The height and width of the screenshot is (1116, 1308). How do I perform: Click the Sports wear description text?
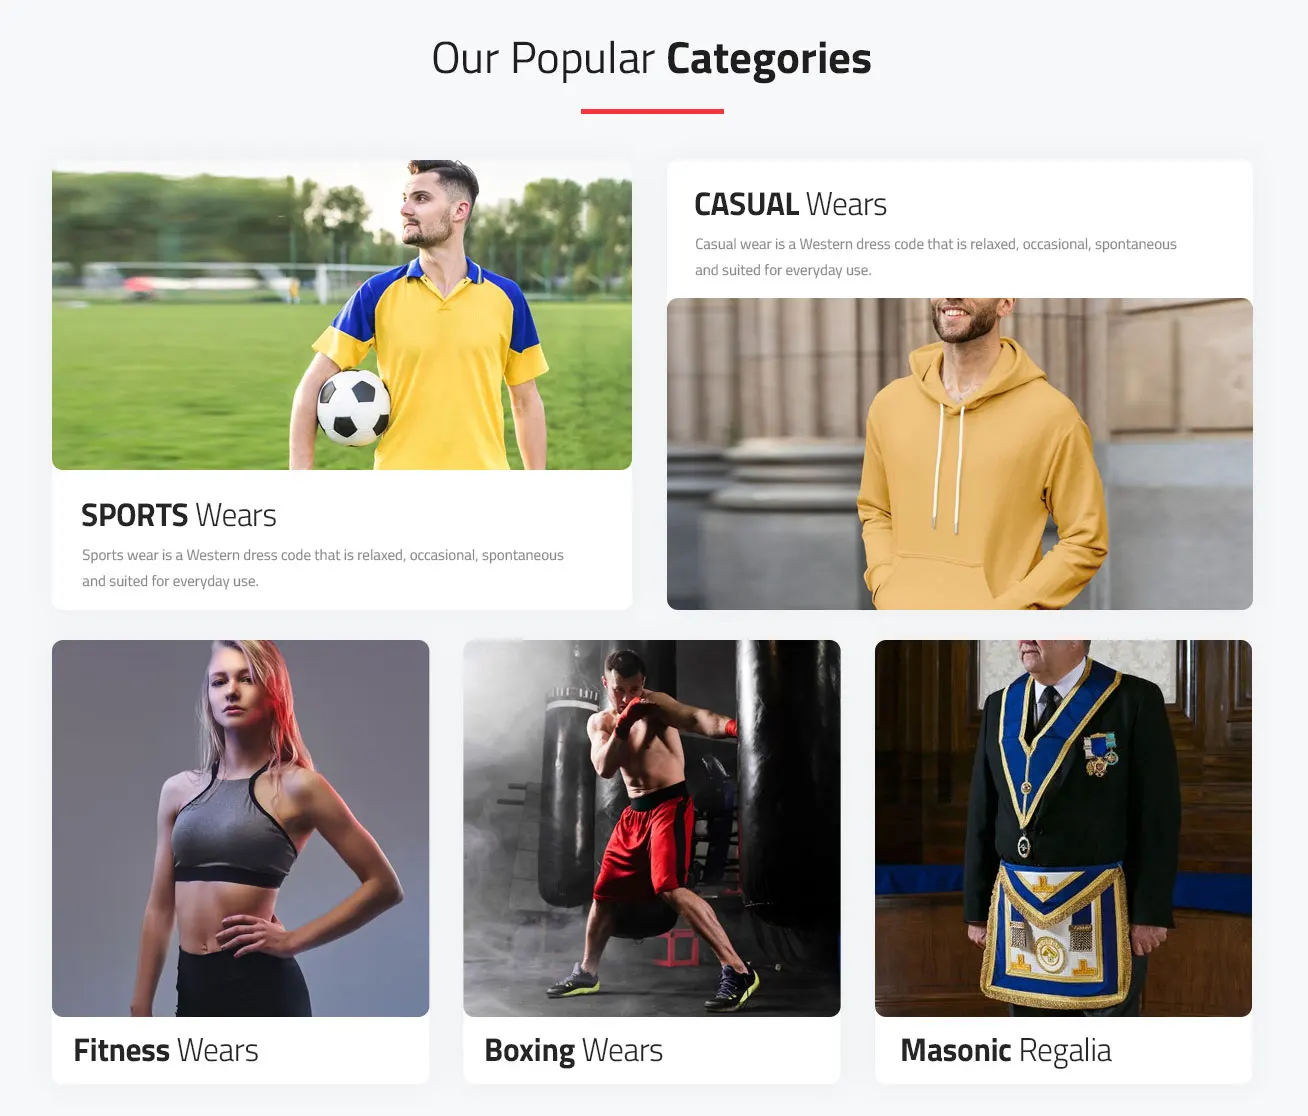coord(323,568)
